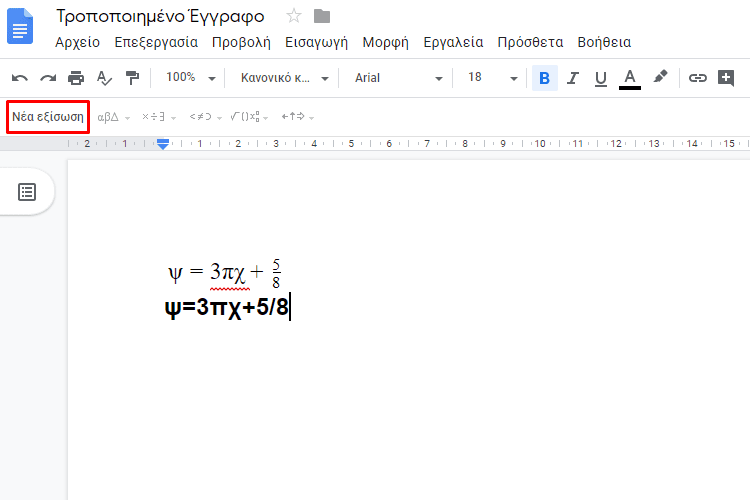The image size is (750, 500).
Task: Add a comment with plus-bubble icon
Action: click(x=727, y=78)
